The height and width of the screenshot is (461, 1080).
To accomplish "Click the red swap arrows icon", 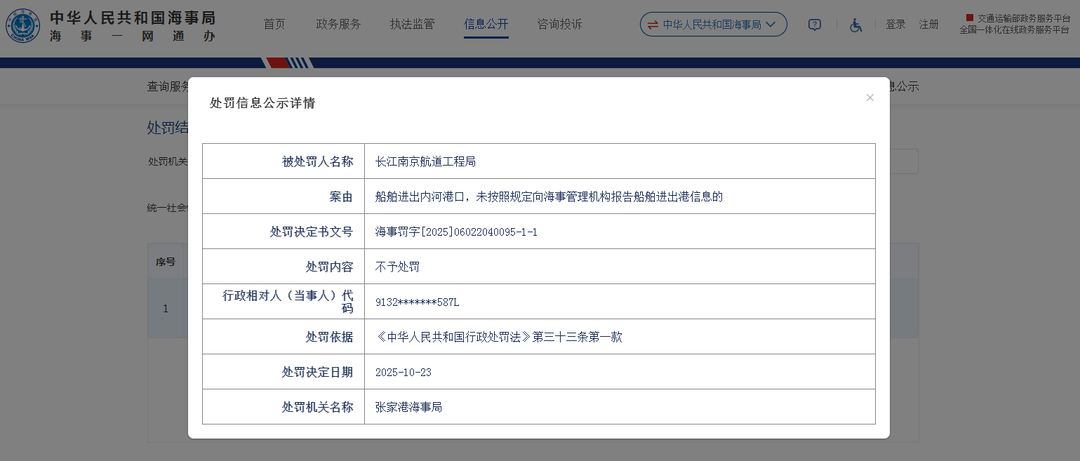I will point(652,25).
